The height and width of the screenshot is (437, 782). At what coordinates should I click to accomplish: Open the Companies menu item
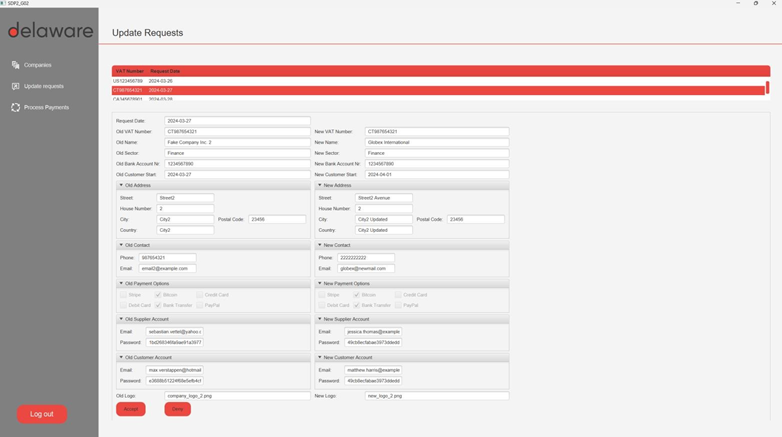(x=37, y=65)
